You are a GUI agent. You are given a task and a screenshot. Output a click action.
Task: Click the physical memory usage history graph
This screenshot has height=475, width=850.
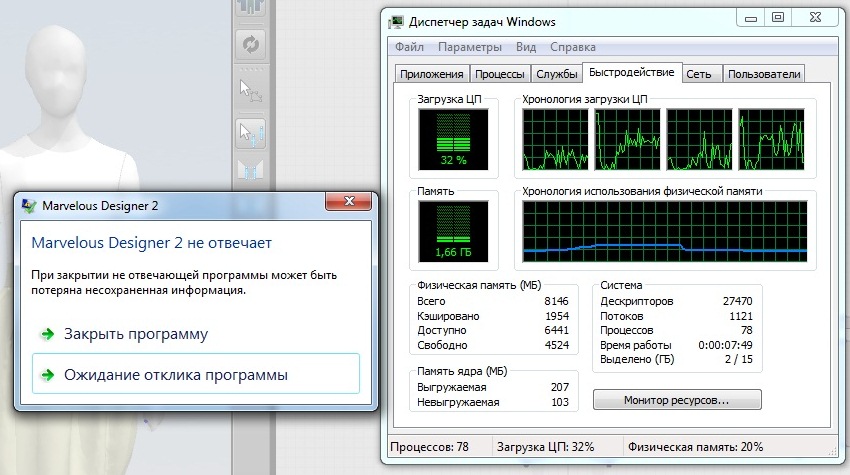tap(665, 232)
